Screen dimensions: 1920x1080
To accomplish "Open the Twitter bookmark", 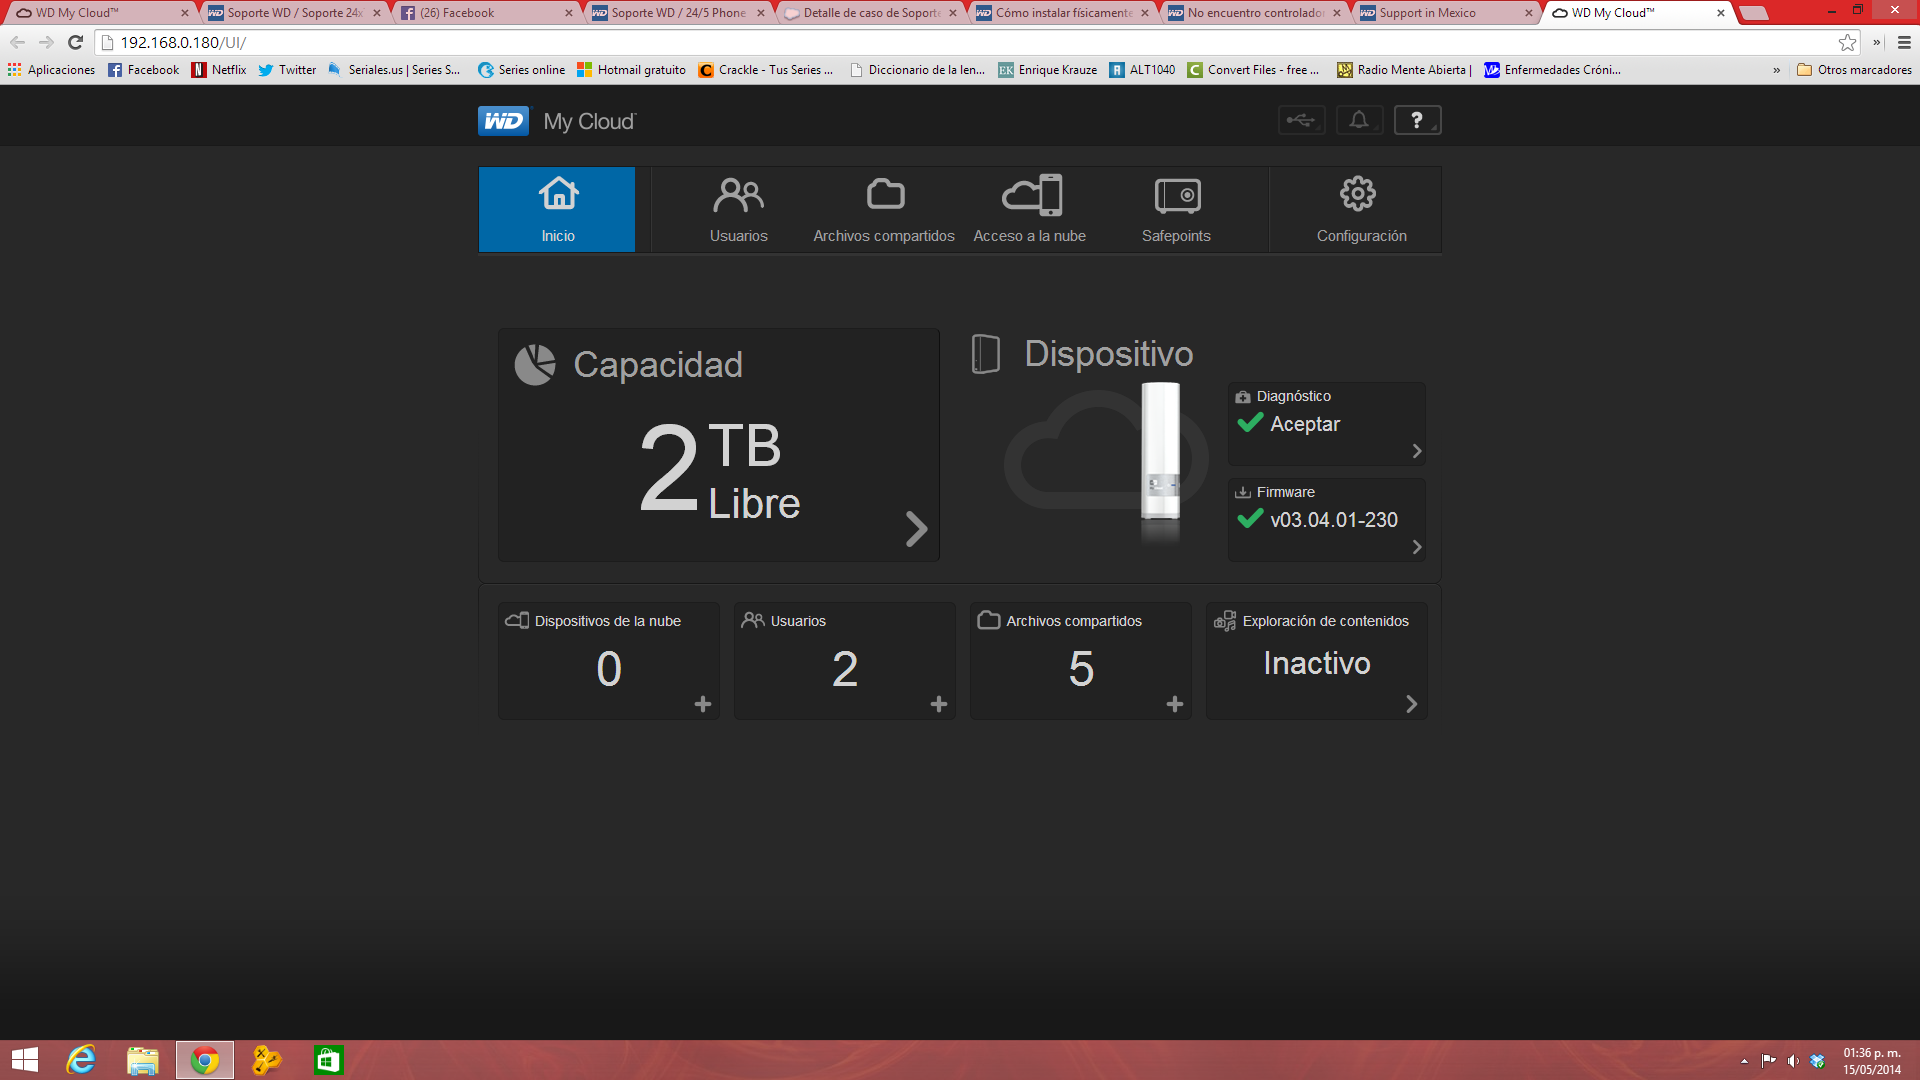I will [x=287, y=70].
